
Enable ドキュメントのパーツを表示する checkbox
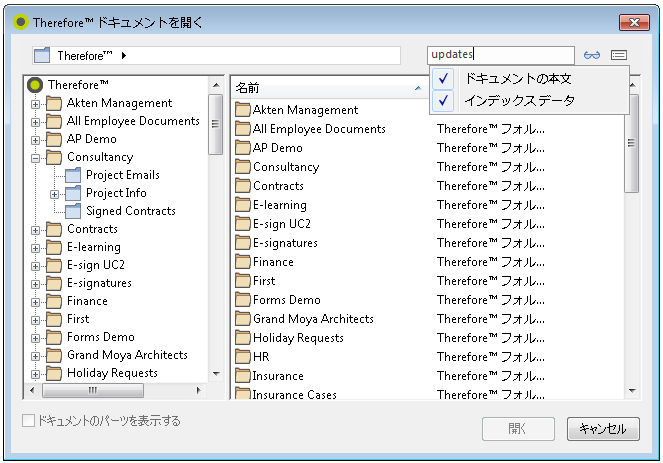pyautogui.click(x=28, y=421)
